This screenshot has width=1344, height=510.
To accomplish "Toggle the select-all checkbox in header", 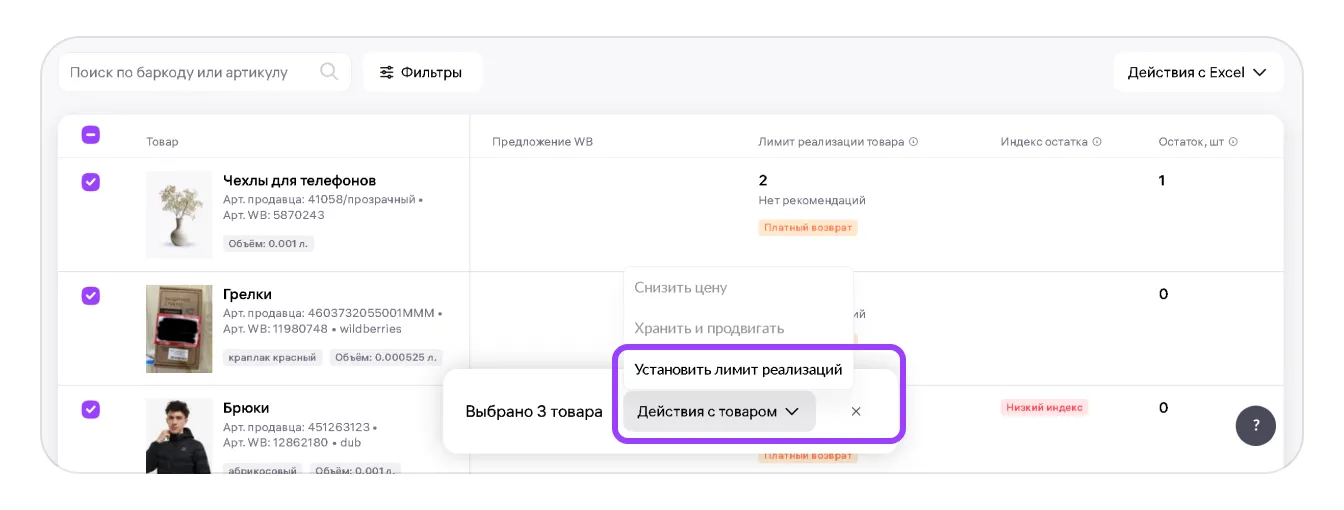I will pyautogui.click(x=90, y=135).
